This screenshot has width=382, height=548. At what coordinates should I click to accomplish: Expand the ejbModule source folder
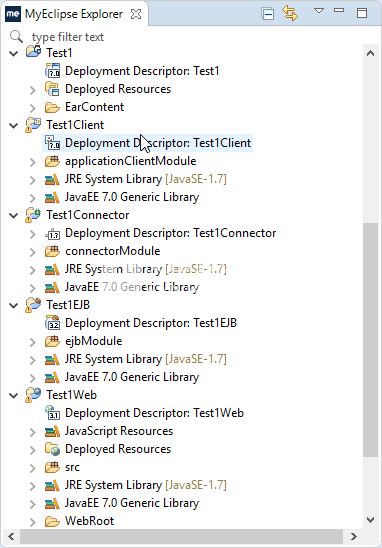[33, 342]
